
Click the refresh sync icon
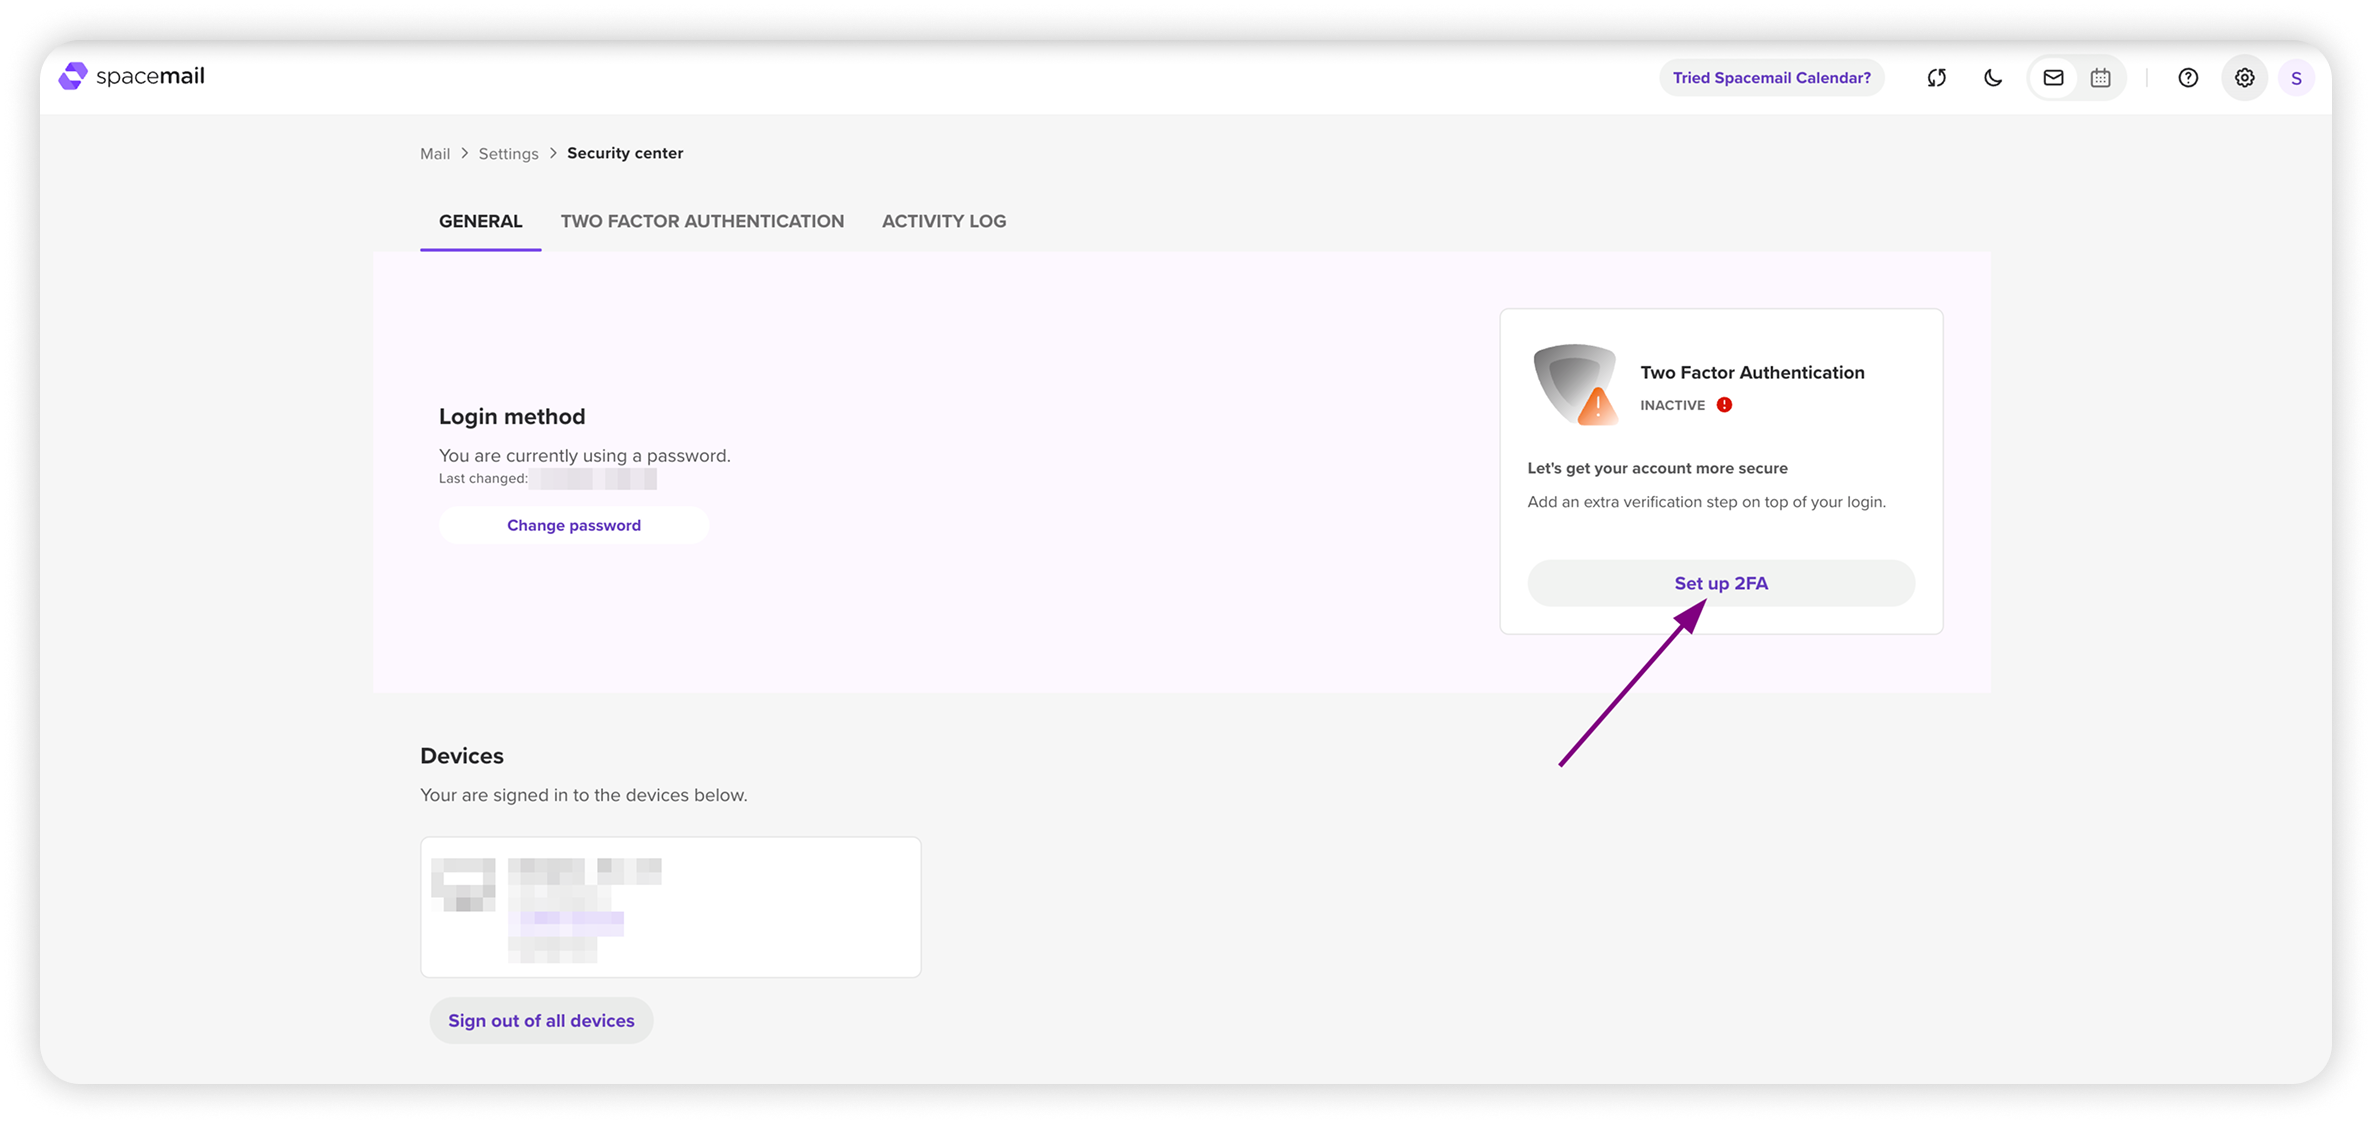(1936, 78)
